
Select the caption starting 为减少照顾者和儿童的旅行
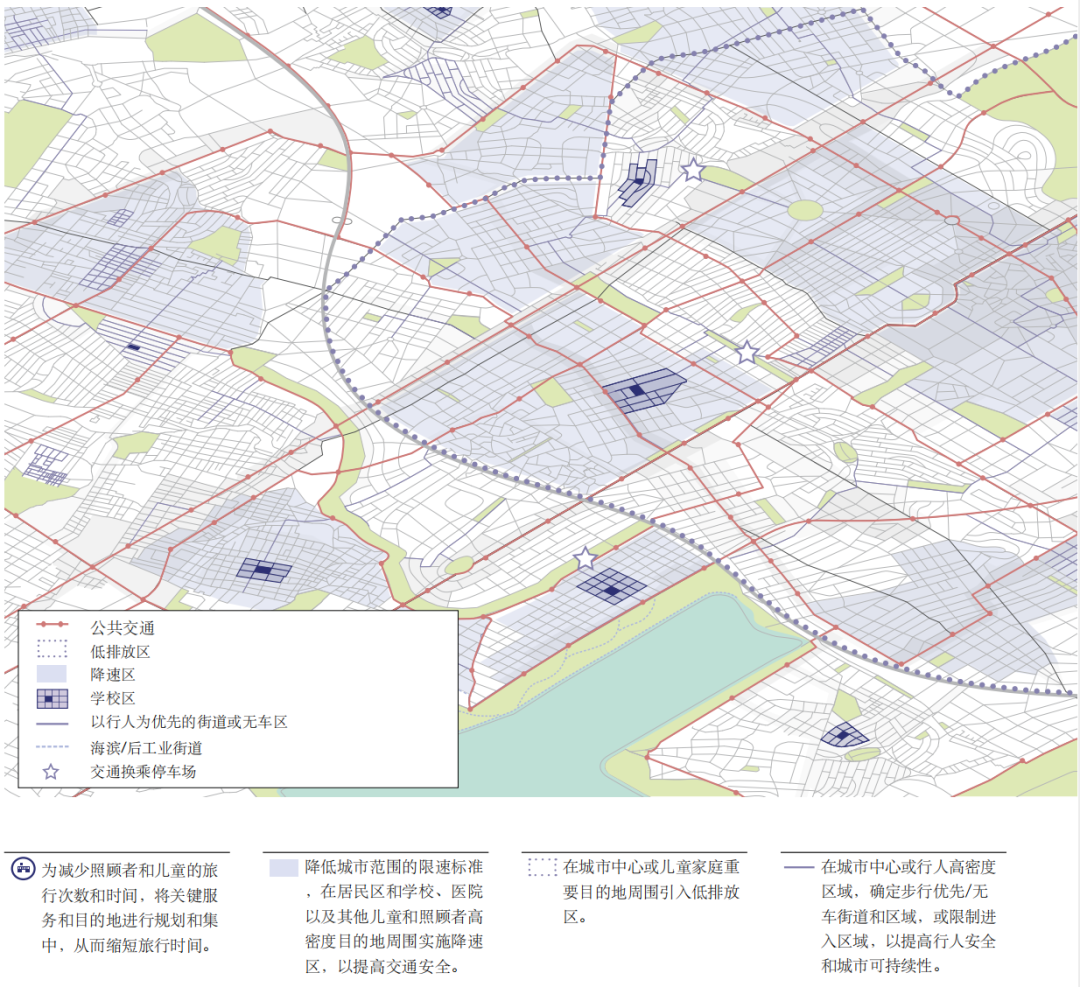click(x=129, y=908)
